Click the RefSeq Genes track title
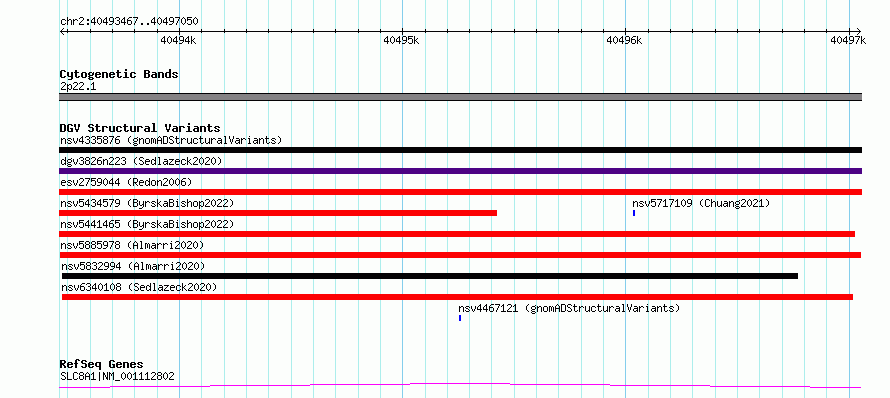Screen dimensions: 890x398 point(102,364)
